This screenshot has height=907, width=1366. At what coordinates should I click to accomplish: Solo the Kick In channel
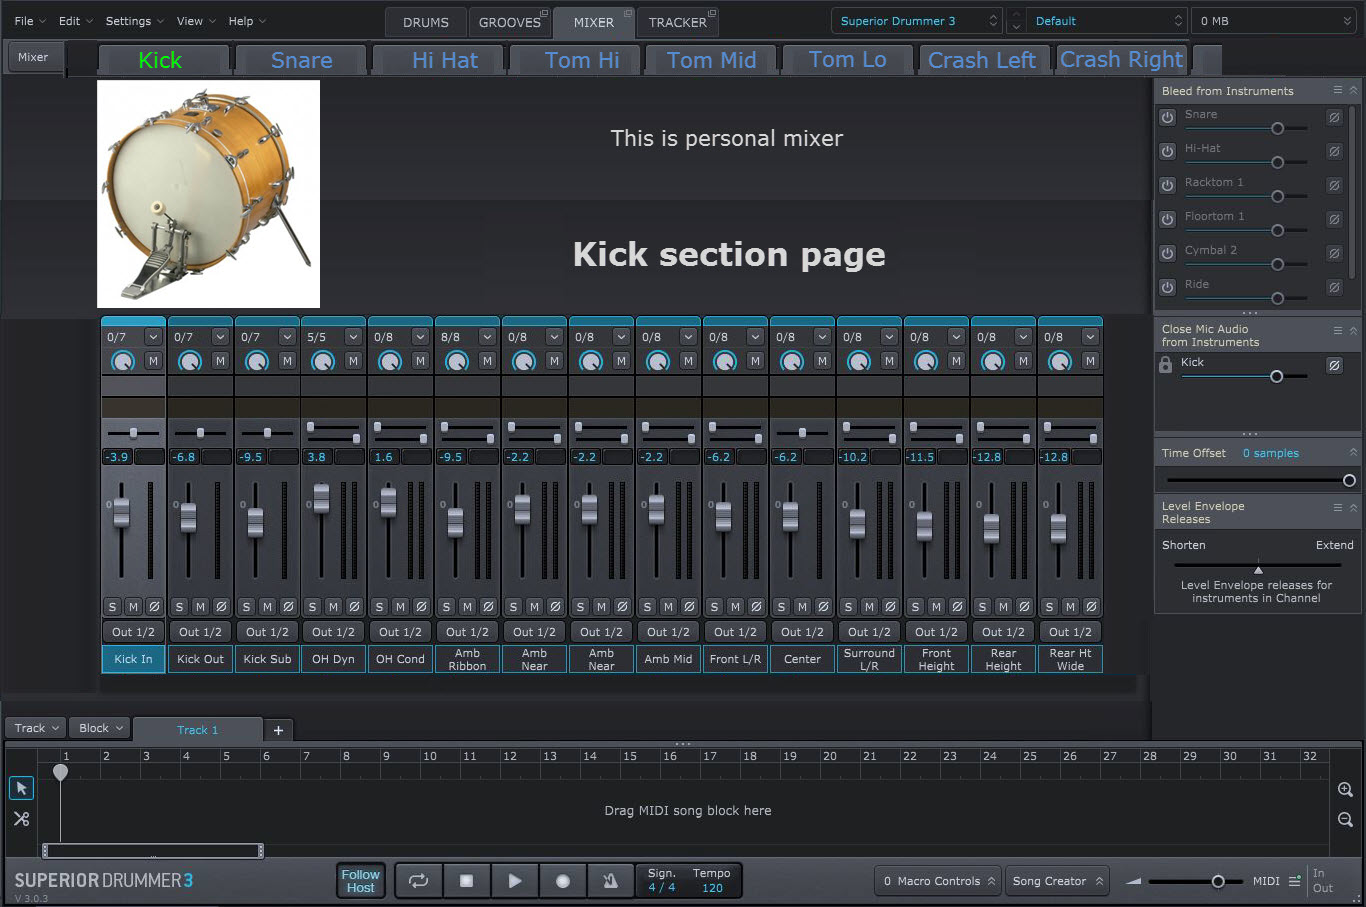point(112,606)
